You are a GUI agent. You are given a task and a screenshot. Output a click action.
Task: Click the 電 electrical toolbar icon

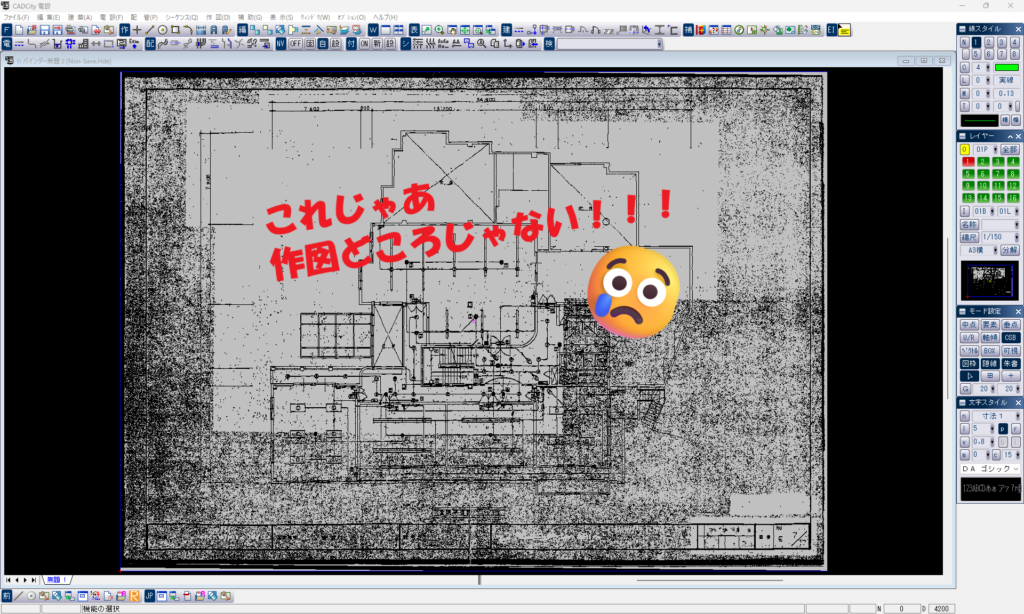(x=7, y=44)
